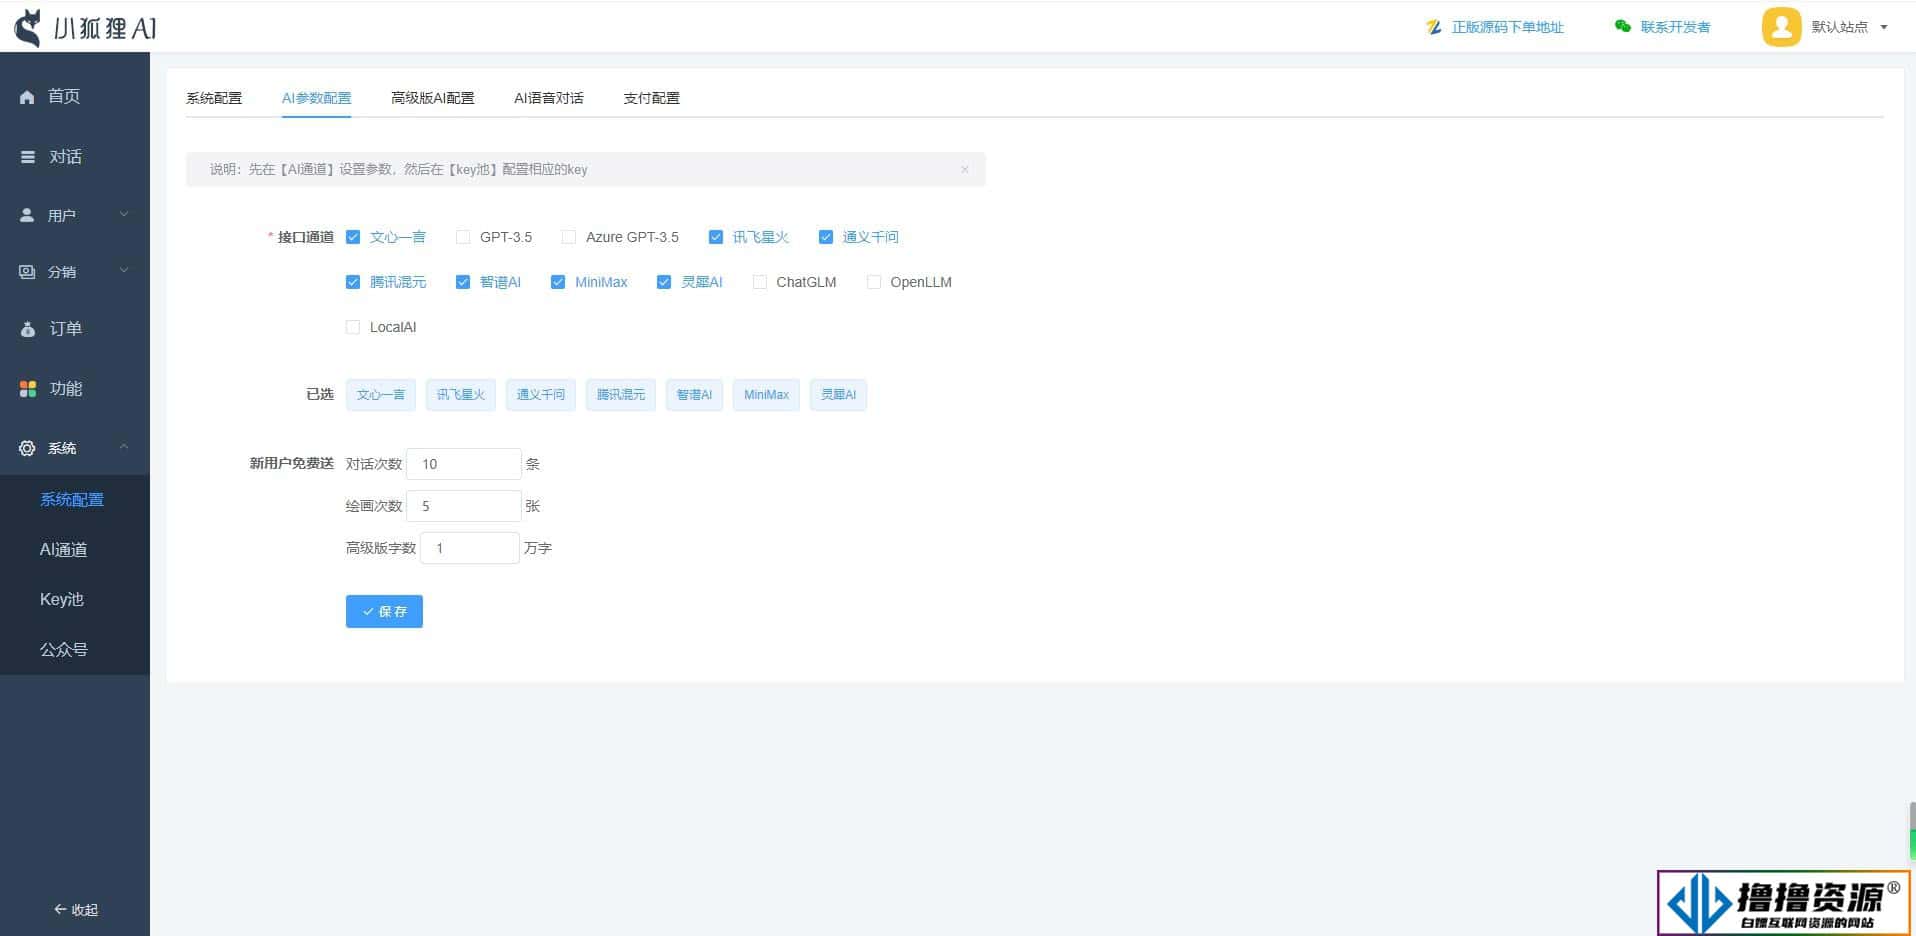This screenshot has width=1916, height=936.
Task: Enable the GPT-3.5 channel checkbox
Action: coord(463,237)
